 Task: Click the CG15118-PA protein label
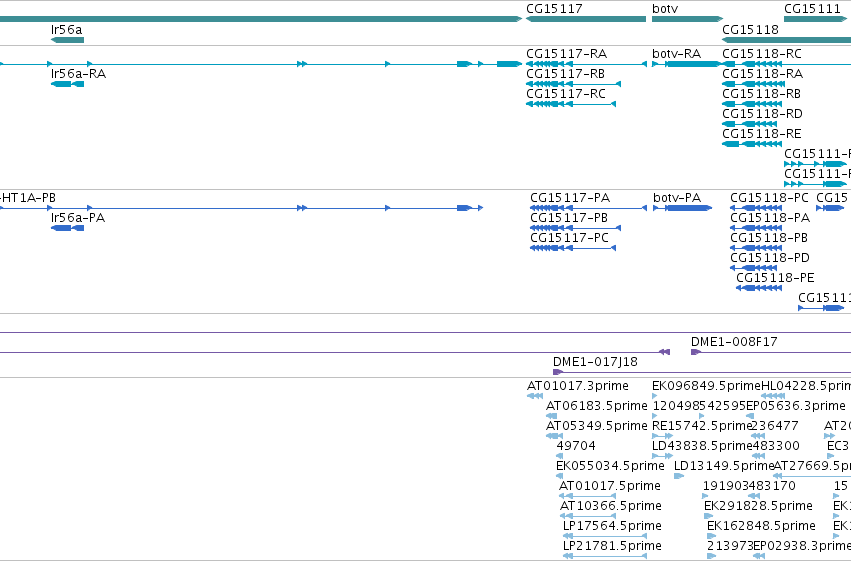click(x=770, y=218)
